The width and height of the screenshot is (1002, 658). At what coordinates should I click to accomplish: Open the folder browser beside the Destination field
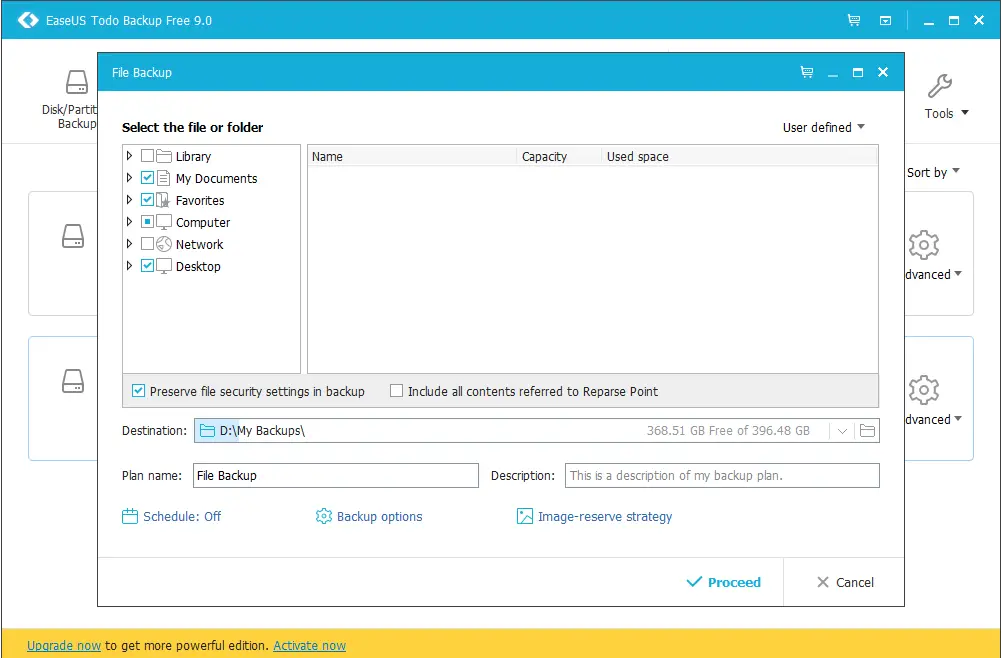(x=866, y=430)
